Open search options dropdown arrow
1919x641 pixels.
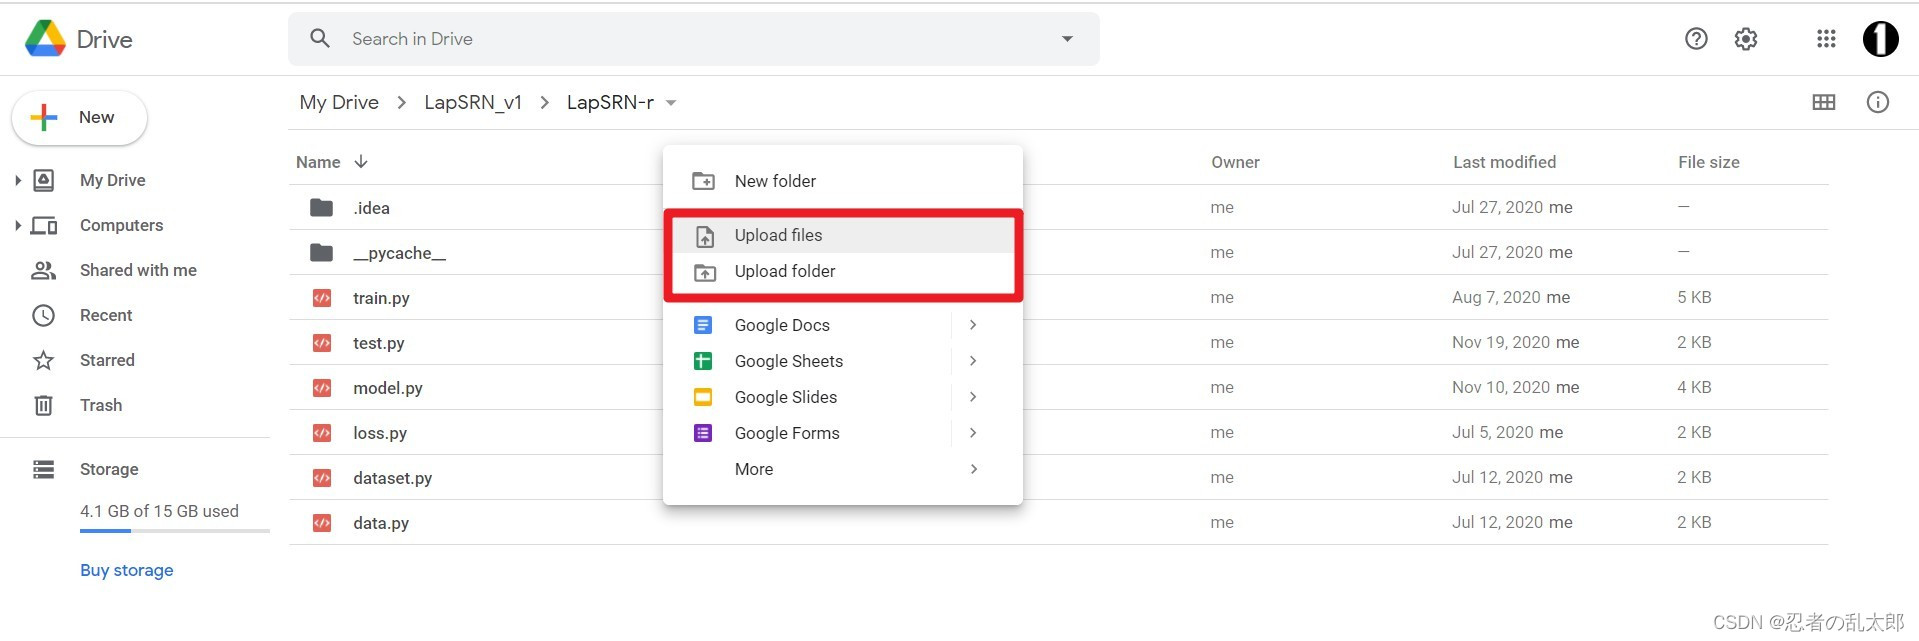[1067, 39]
